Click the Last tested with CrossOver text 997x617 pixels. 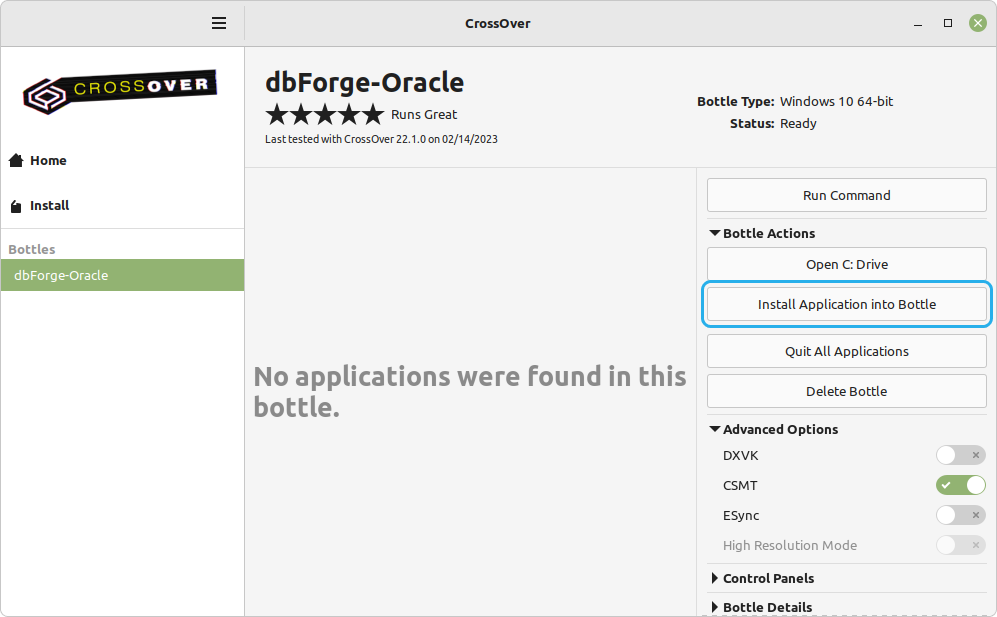click(x=381, y=139)
